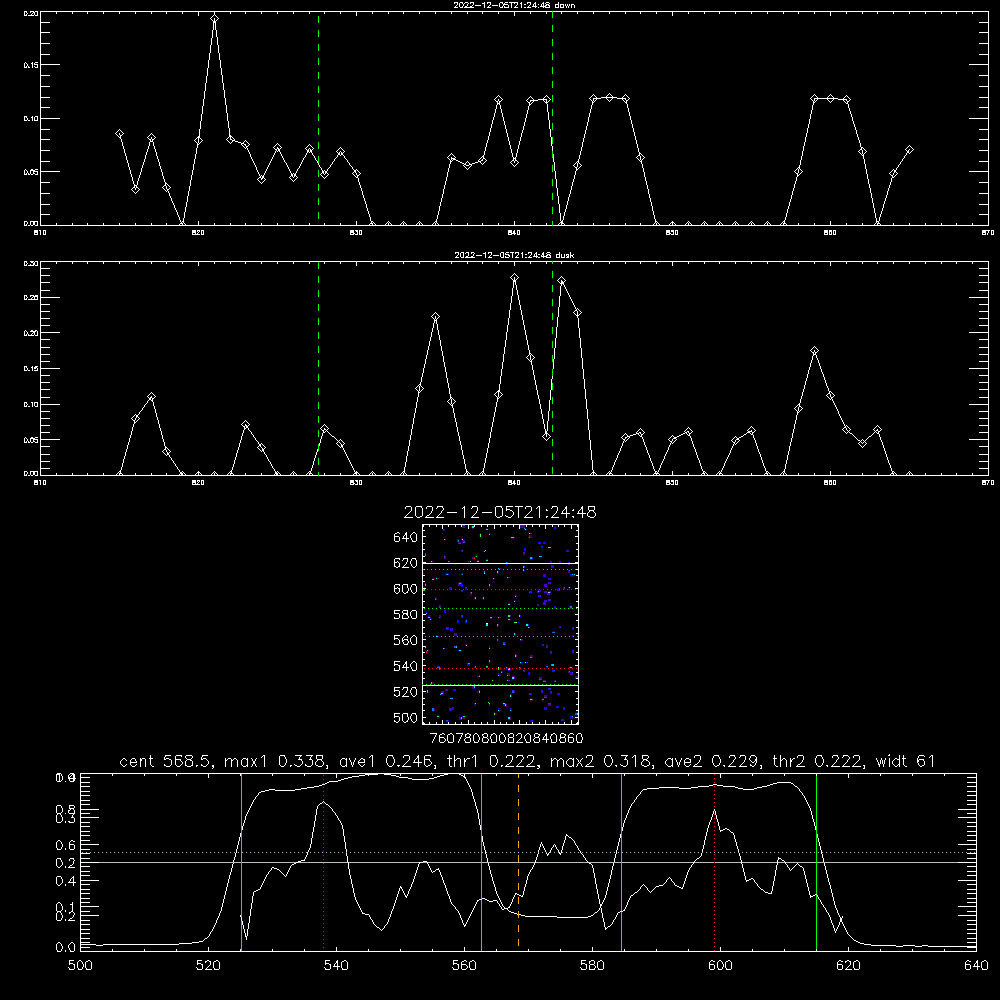Click the green vertical line near 563 in the bottom plot

pos(482,860)
